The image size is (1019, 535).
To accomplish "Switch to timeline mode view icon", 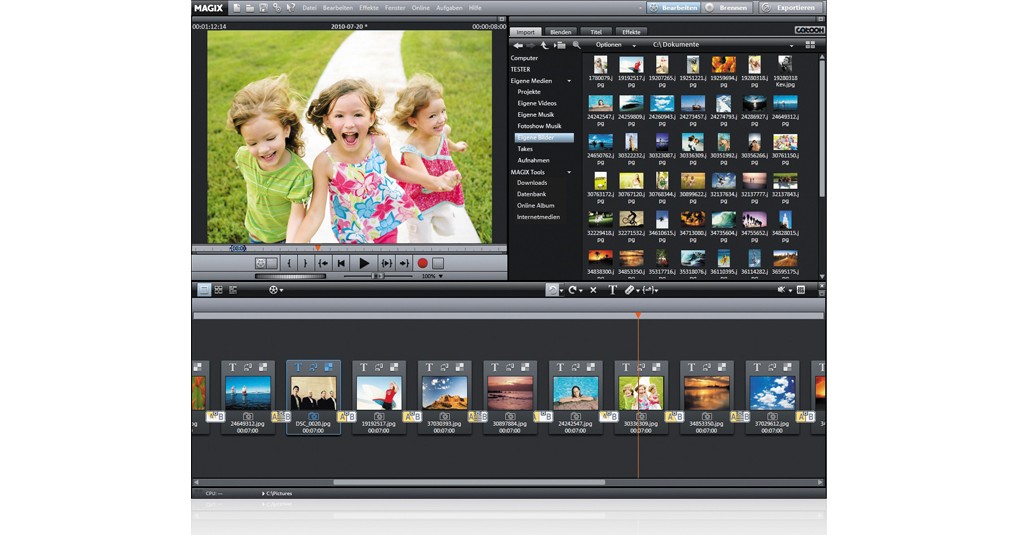I will pyautogui.click(x=233, y=290).
